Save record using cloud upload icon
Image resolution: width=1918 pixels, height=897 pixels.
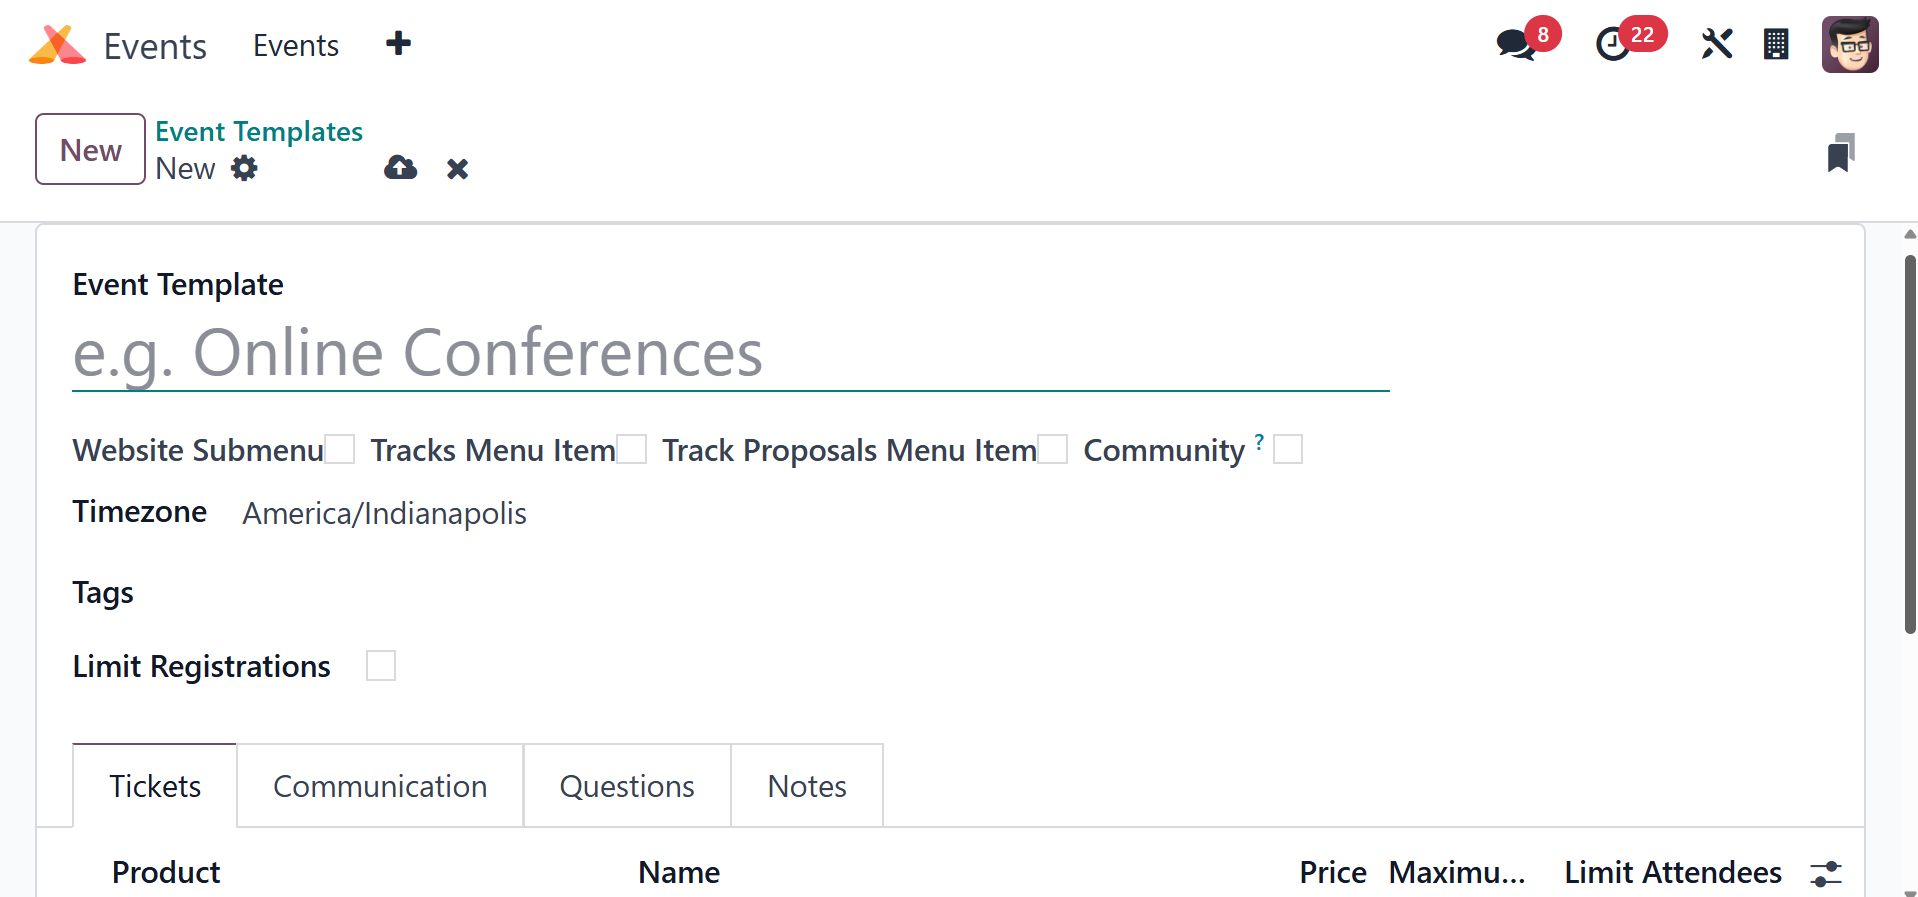coord(400,168)
